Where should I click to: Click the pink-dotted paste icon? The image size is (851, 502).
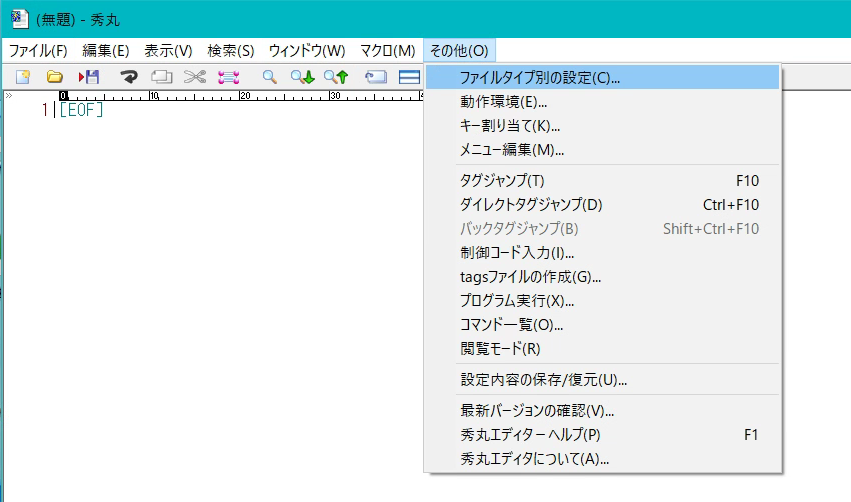[x=228, y=77]
